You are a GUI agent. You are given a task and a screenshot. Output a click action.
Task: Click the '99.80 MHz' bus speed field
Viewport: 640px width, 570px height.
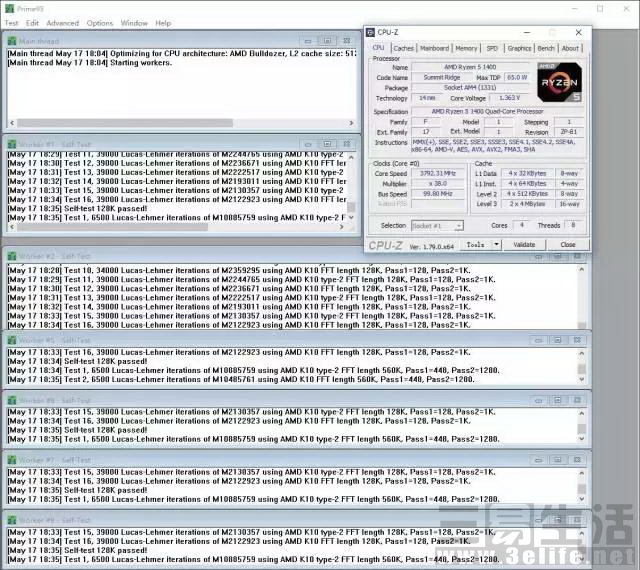[438, 194]
